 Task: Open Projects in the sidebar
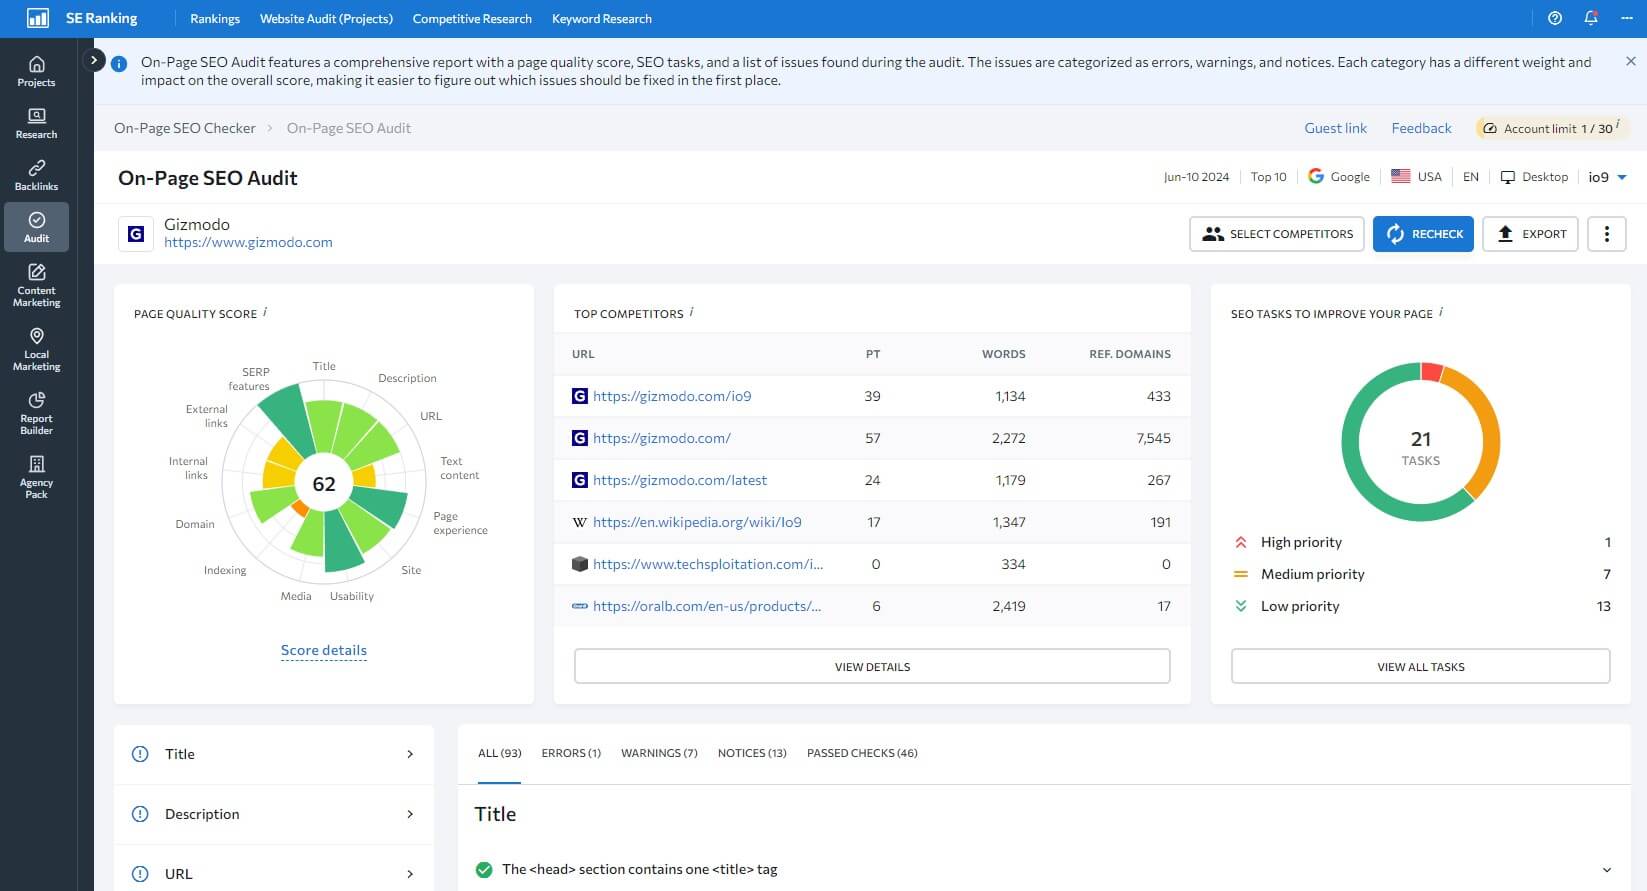(x=36, y=71)
